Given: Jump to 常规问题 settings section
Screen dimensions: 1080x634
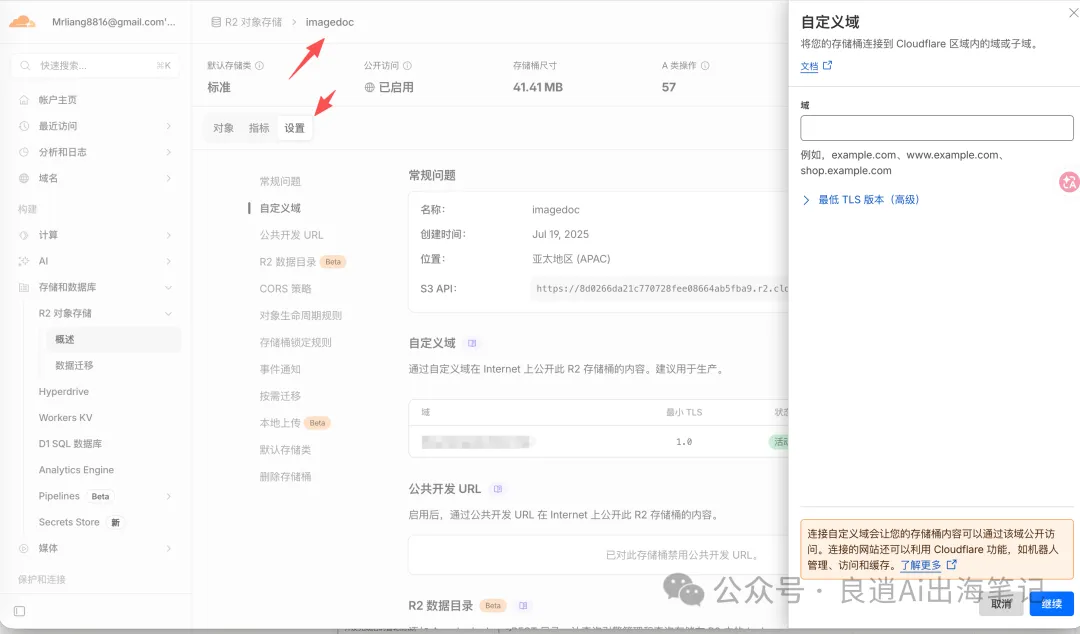Looking at the screenshot, I should click(x=280, y=181).
